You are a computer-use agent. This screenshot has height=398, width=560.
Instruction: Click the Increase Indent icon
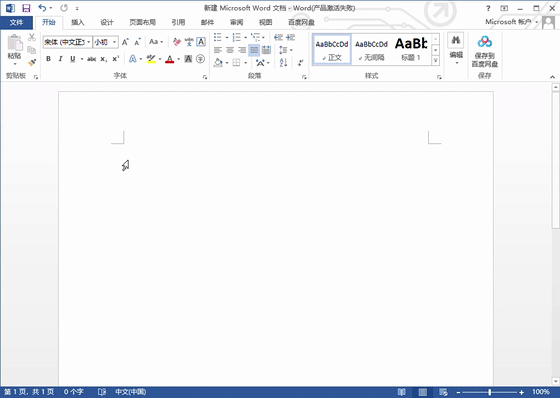click(x=290, y=37)
